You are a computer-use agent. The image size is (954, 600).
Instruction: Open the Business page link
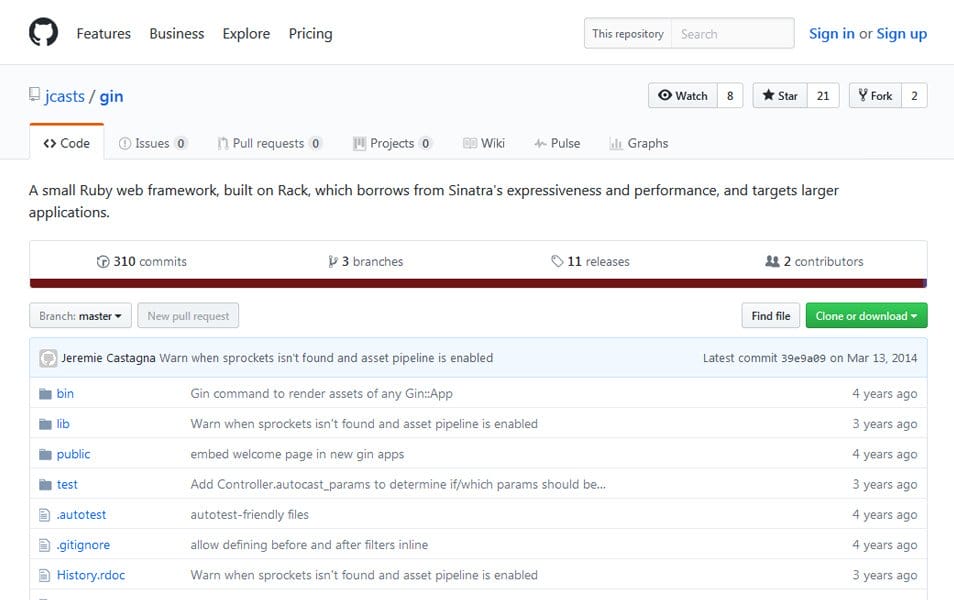click(176, 33)
